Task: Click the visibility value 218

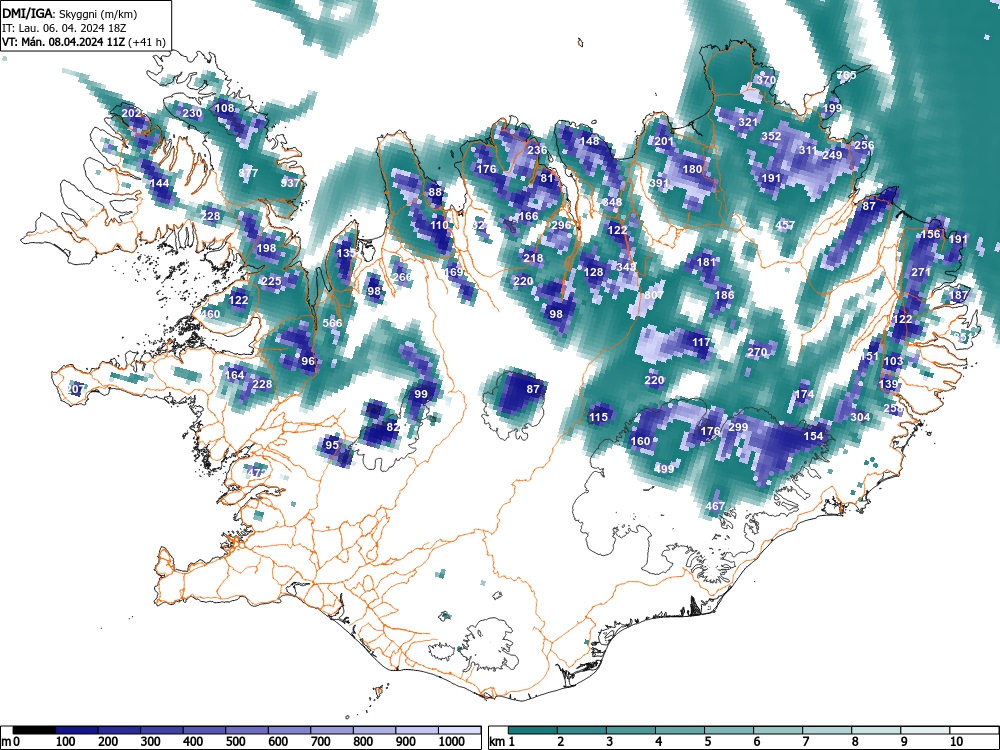Action: click(533, 258)
